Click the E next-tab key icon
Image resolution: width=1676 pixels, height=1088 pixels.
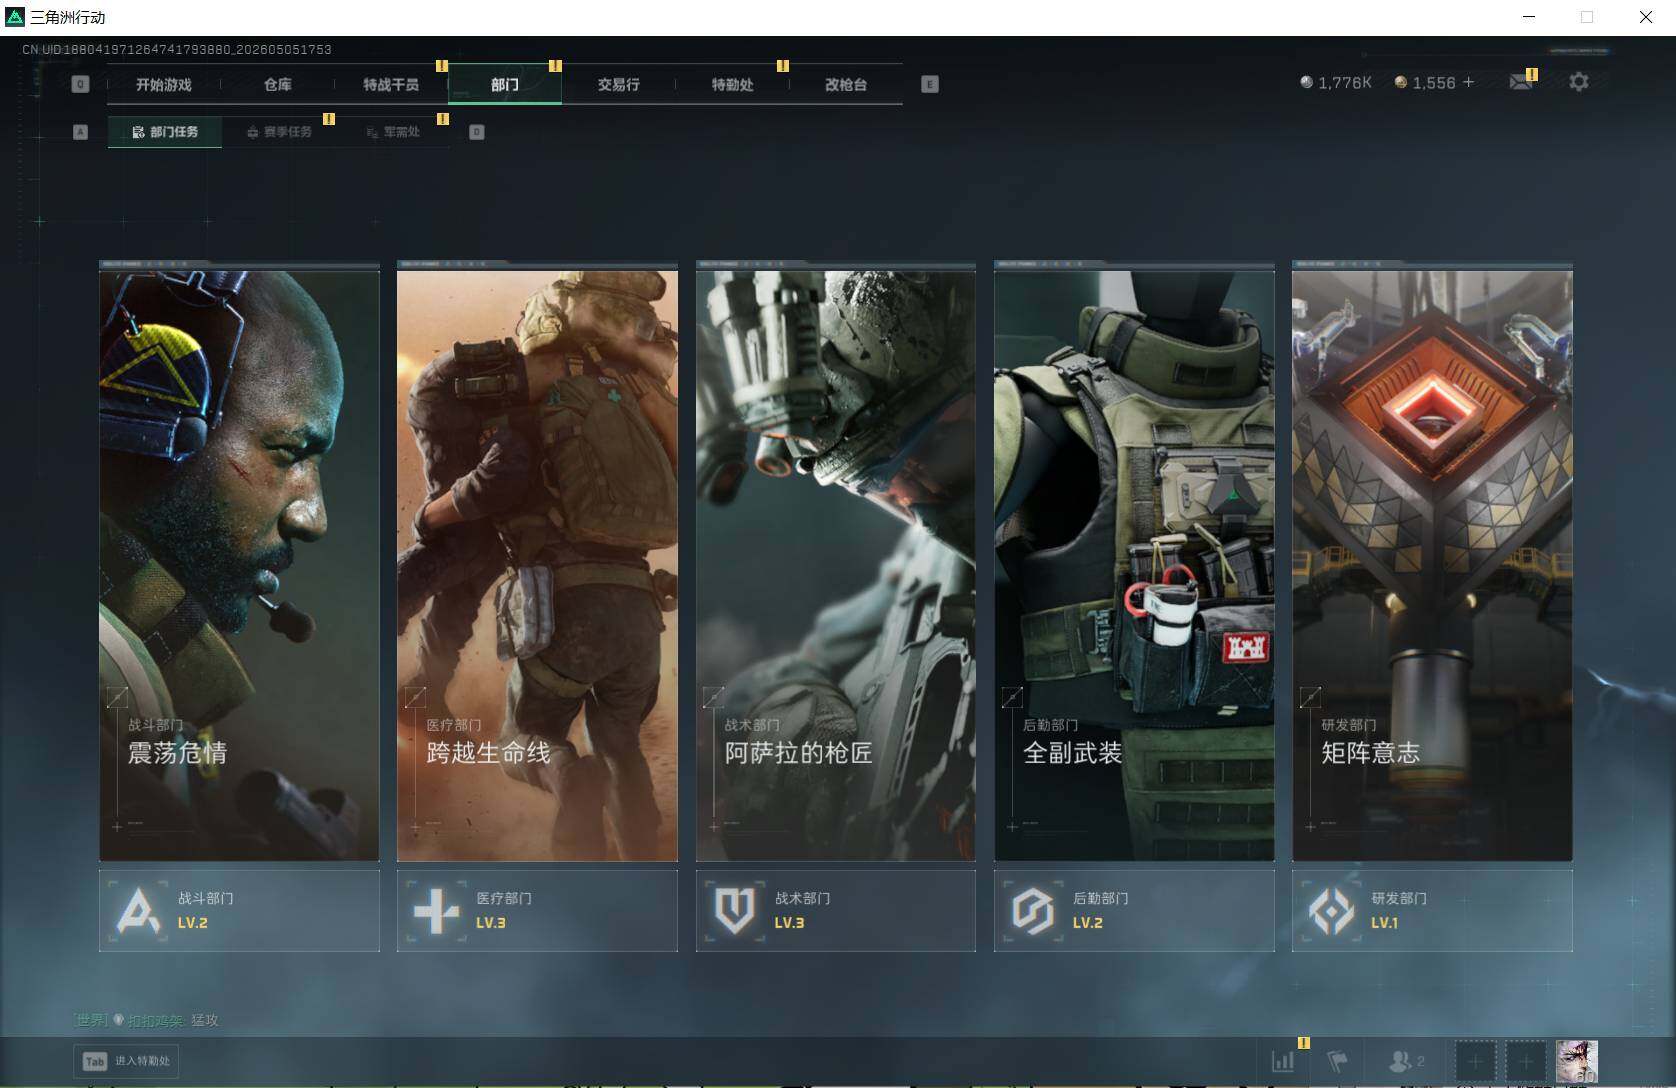pyautogui.click(x=930, y=85)
